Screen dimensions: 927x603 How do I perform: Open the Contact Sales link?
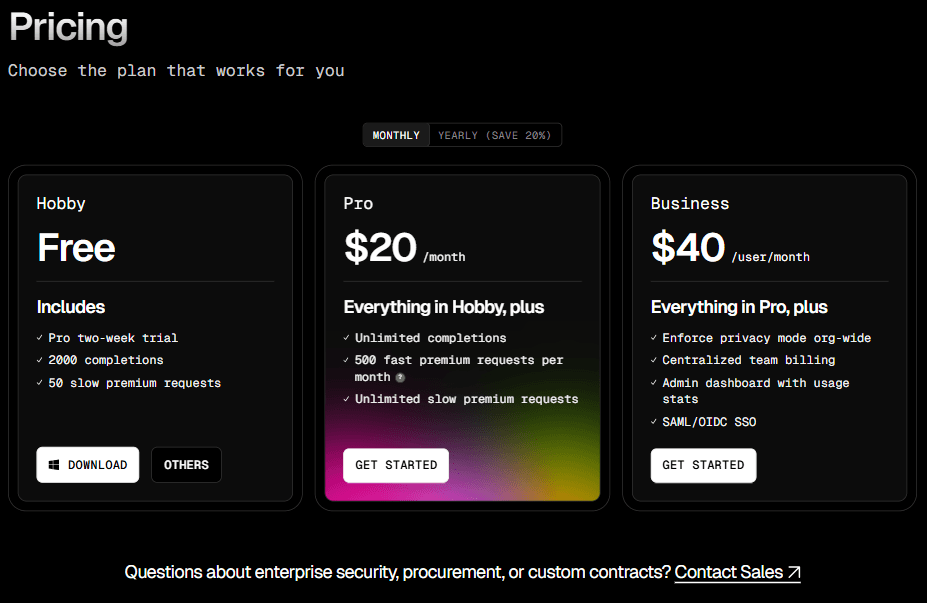click(x=729, y=572)
